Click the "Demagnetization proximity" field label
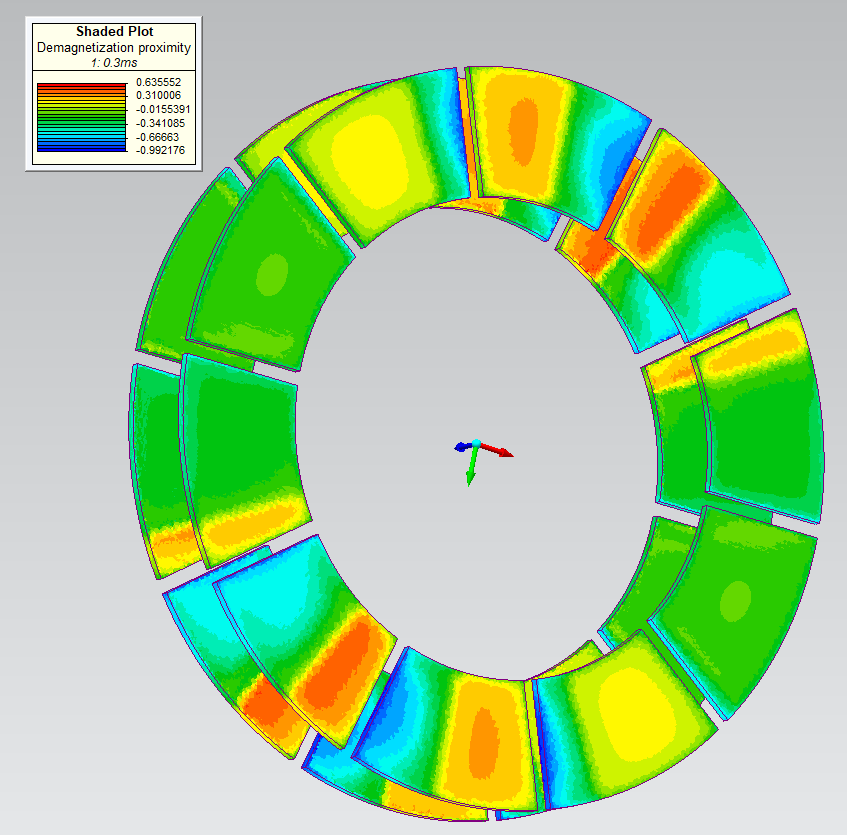The image size is (847, 835). pos(113,47)
